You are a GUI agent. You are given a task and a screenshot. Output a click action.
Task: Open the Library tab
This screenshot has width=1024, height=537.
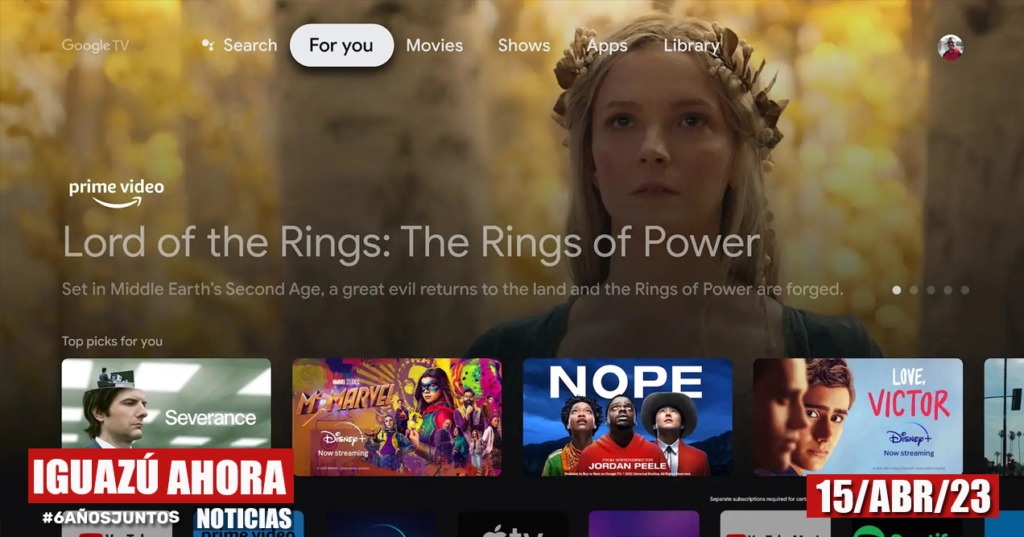tap(692, 45)
